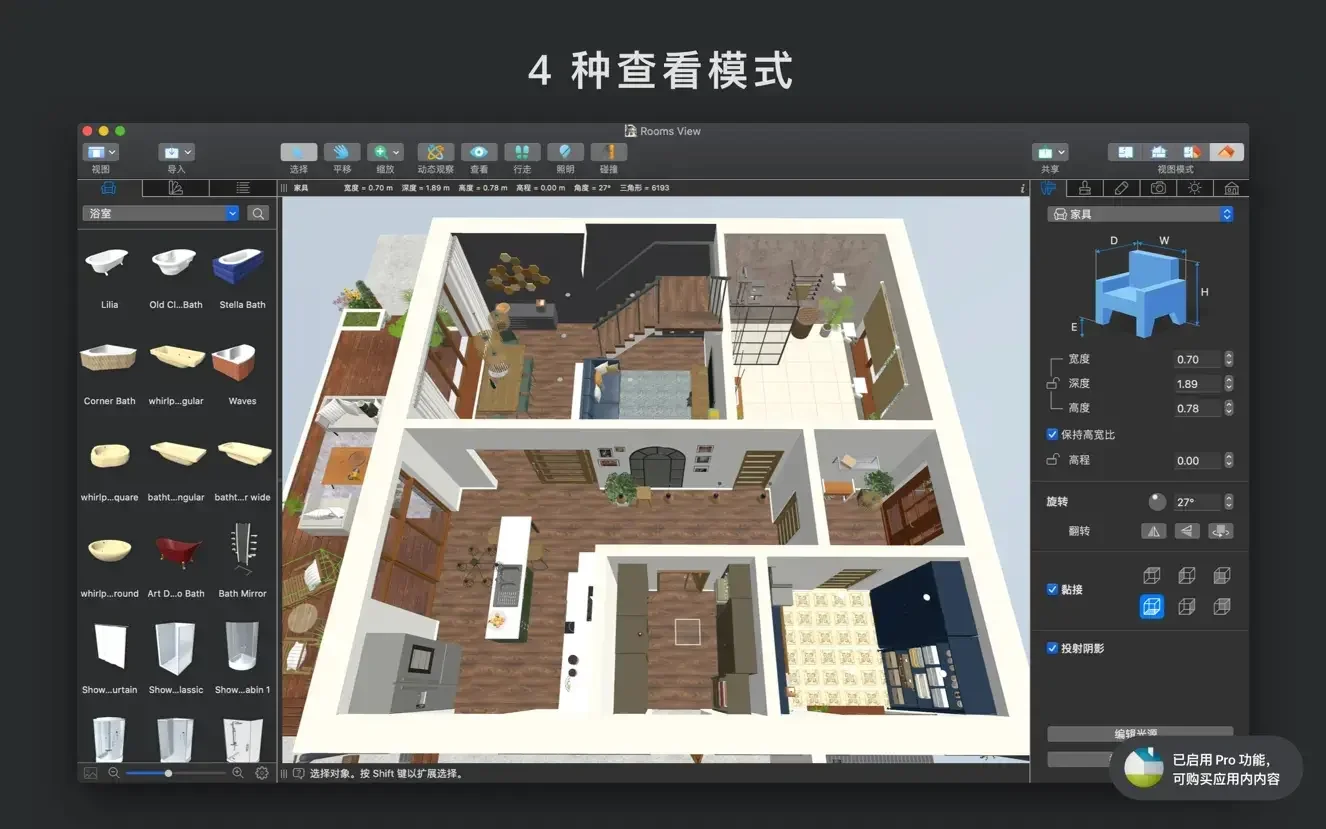This screenshot has width=1326, height=829.
Task: Uncheck the 保持高宽比 checkbox
Action: coord(1052,435)
